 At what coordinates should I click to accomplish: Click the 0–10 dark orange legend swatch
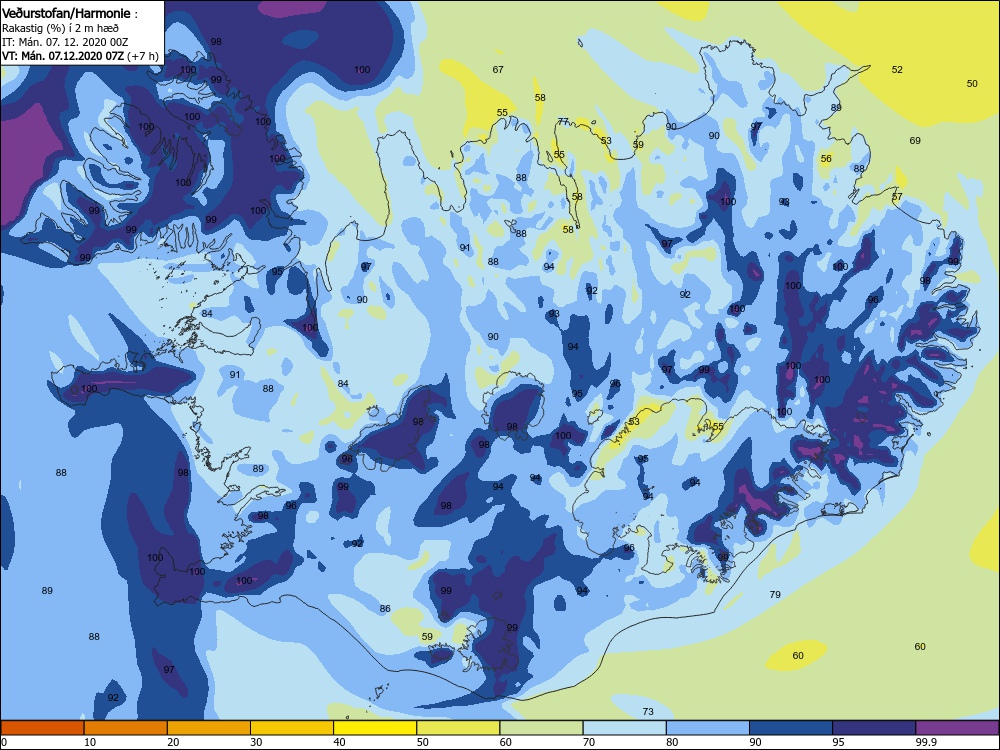pyautogui.click(x=42, y=728)
